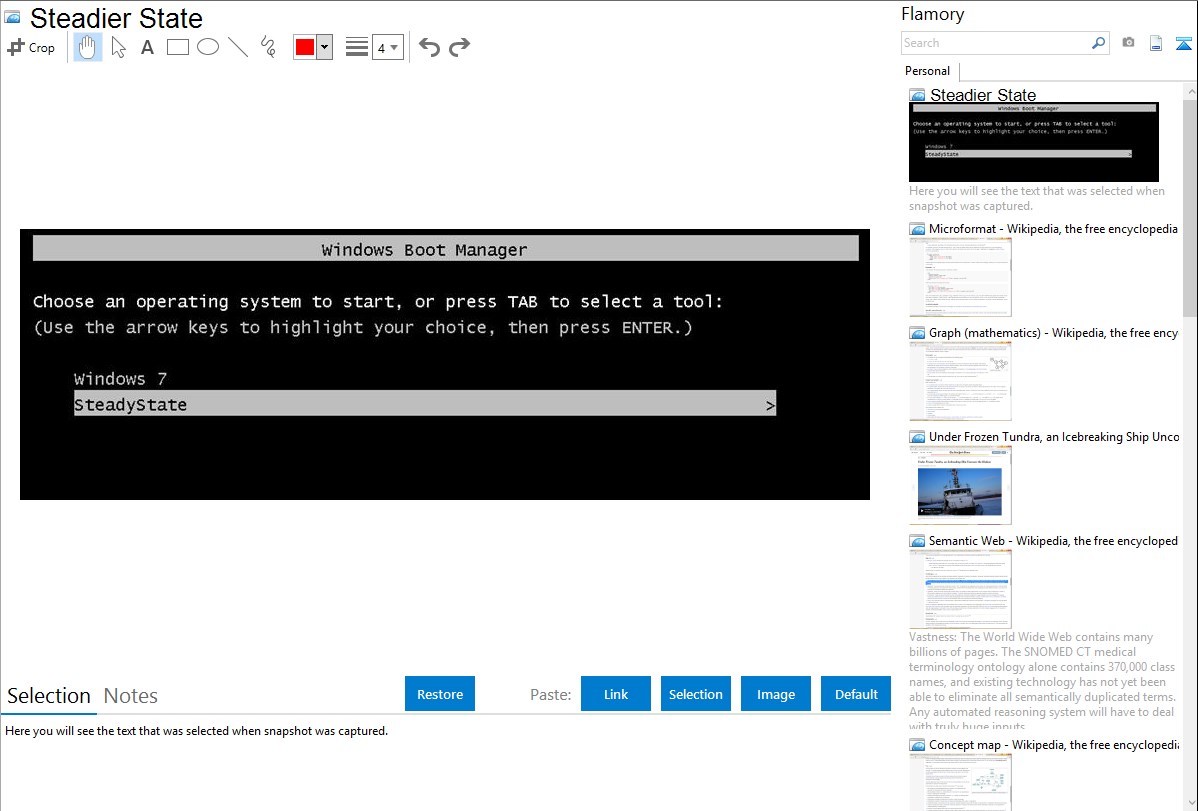Switch to the Personal tab
This screenshot has width=1198, height=811.
(x=928, y=71)
